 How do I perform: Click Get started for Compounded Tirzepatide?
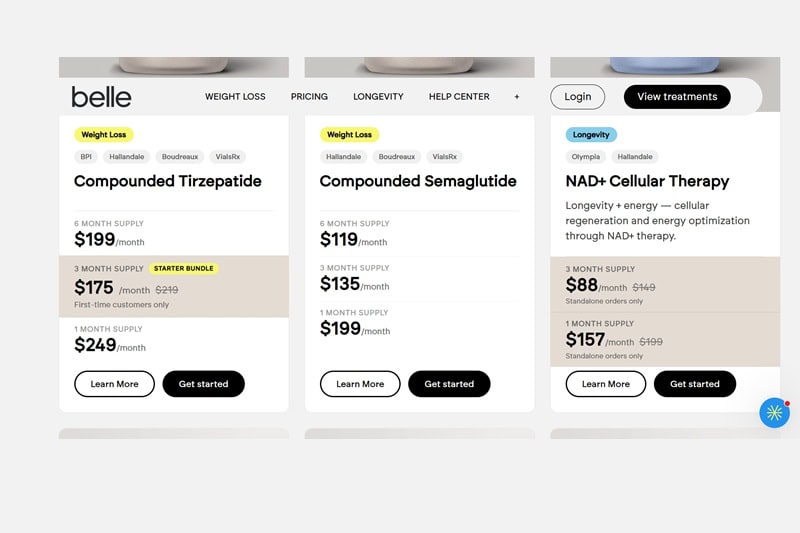click(x=204, y=384)
